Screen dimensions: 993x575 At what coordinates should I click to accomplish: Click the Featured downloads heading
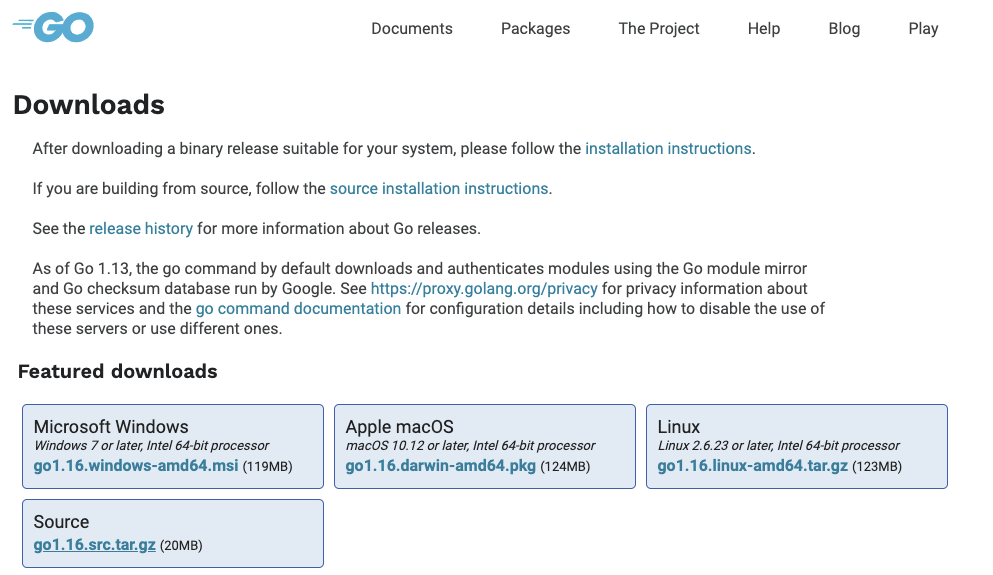(118, 371)
